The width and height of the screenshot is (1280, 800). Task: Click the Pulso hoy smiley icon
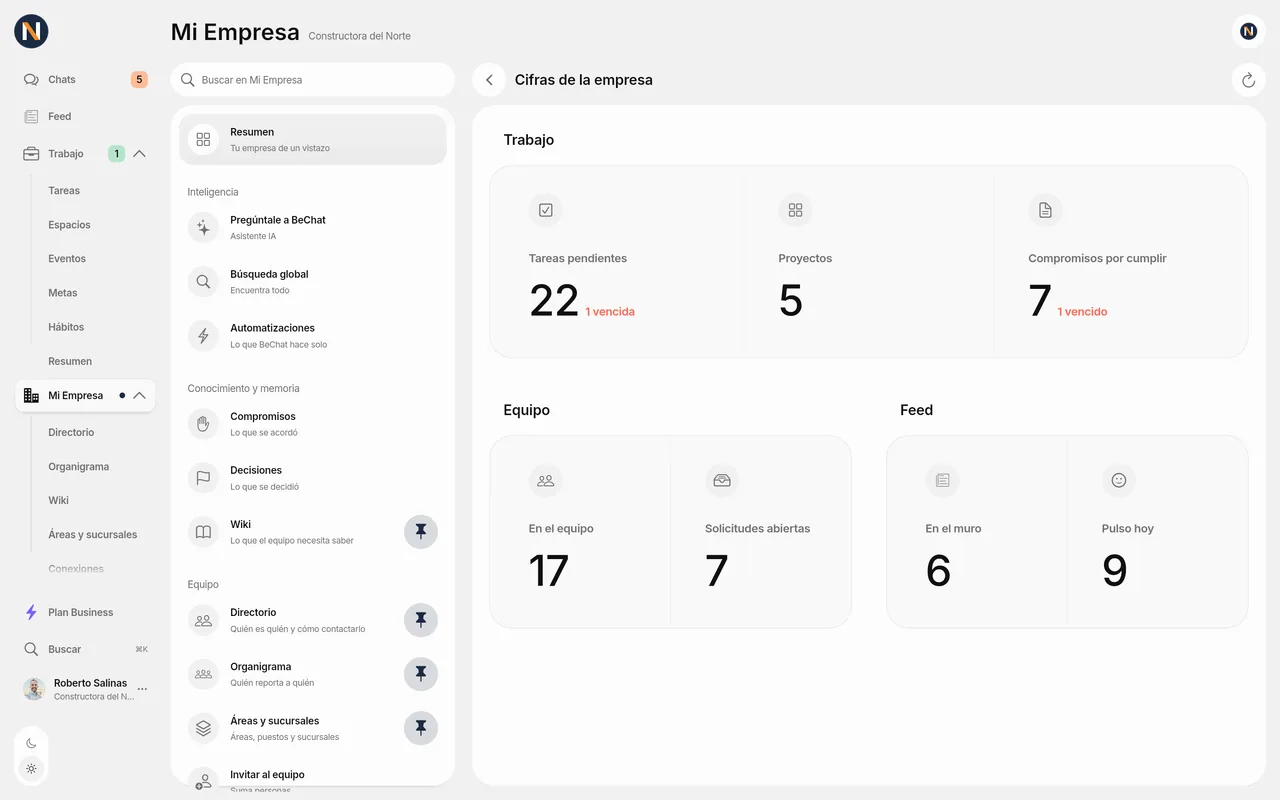pyautogui.click(x=1118, y=480)
